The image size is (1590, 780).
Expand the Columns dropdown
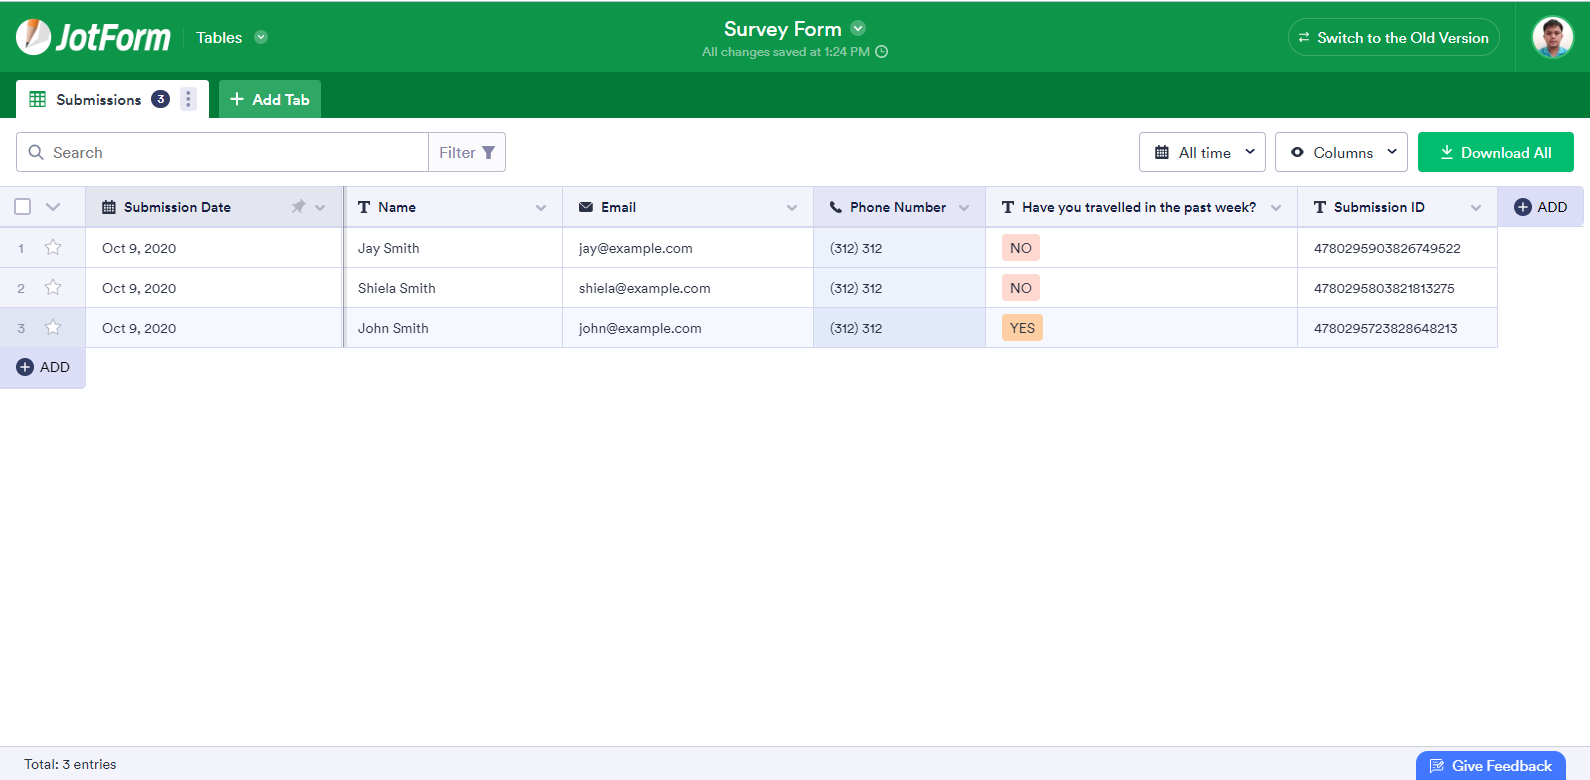1341,152
